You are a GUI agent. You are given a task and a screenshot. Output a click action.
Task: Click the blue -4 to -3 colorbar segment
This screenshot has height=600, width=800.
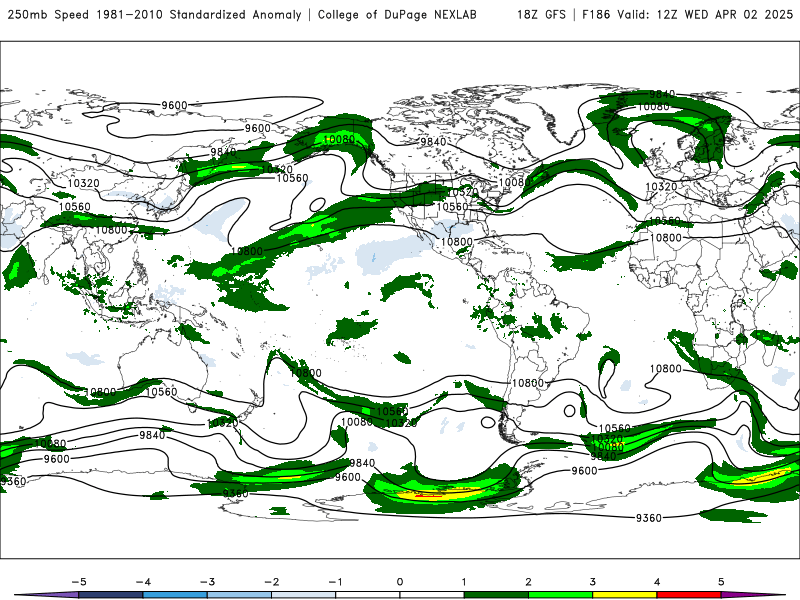(175, 595)
